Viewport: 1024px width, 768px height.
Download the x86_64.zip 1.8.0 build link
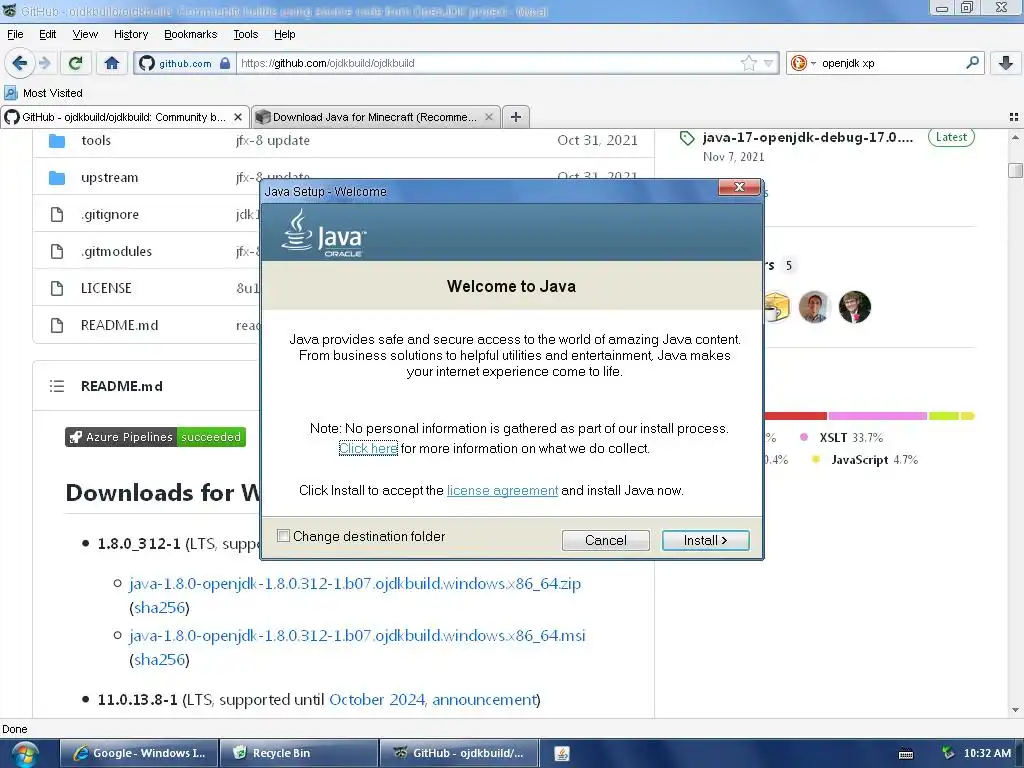355,583
